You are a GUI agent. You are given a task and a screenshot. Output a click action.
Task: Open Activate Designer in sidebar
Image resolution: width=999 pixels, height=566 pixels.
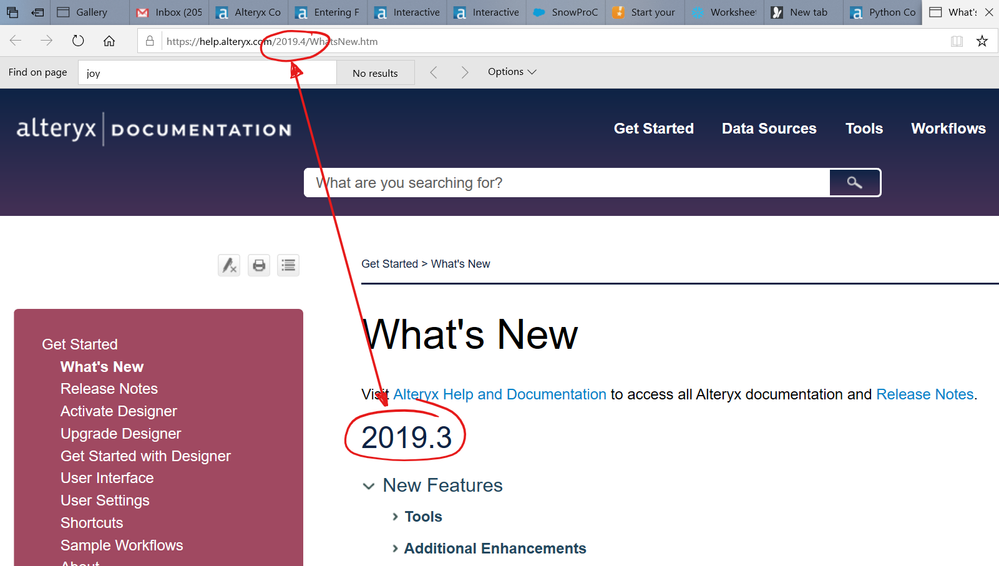(x=119, y=411)
